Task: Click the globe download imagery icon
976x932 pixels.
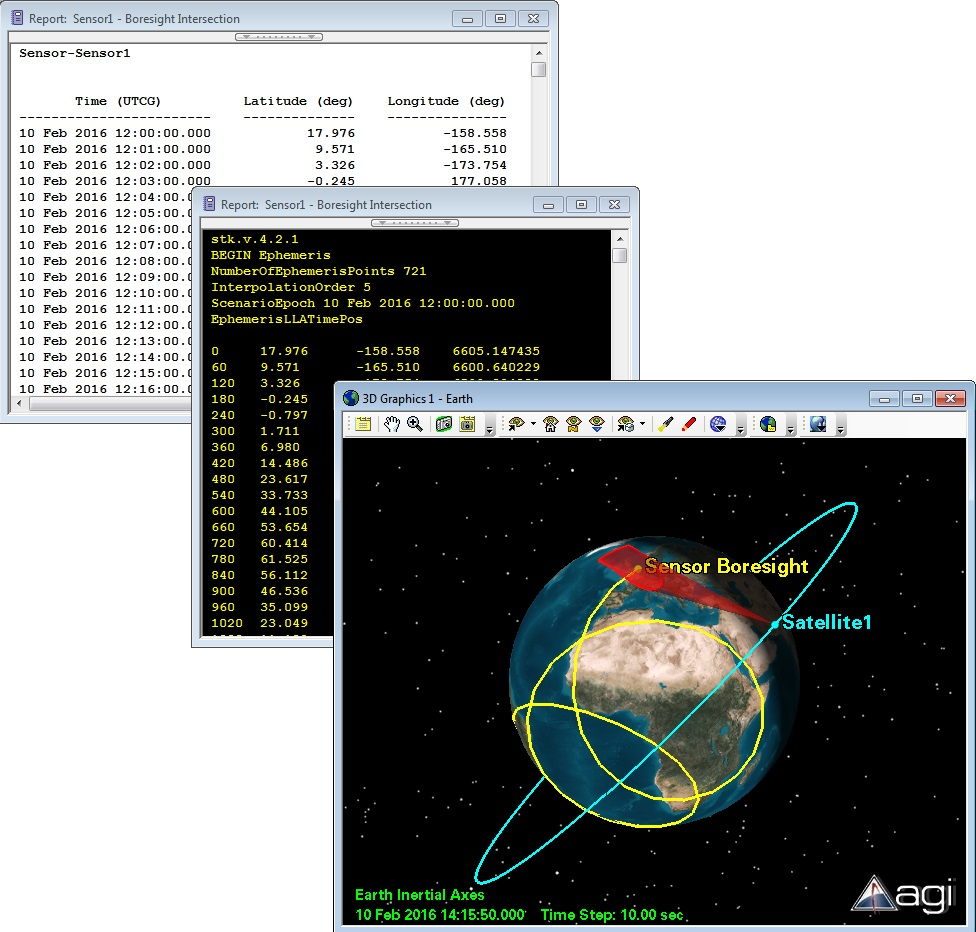Action: click(818, 424)
